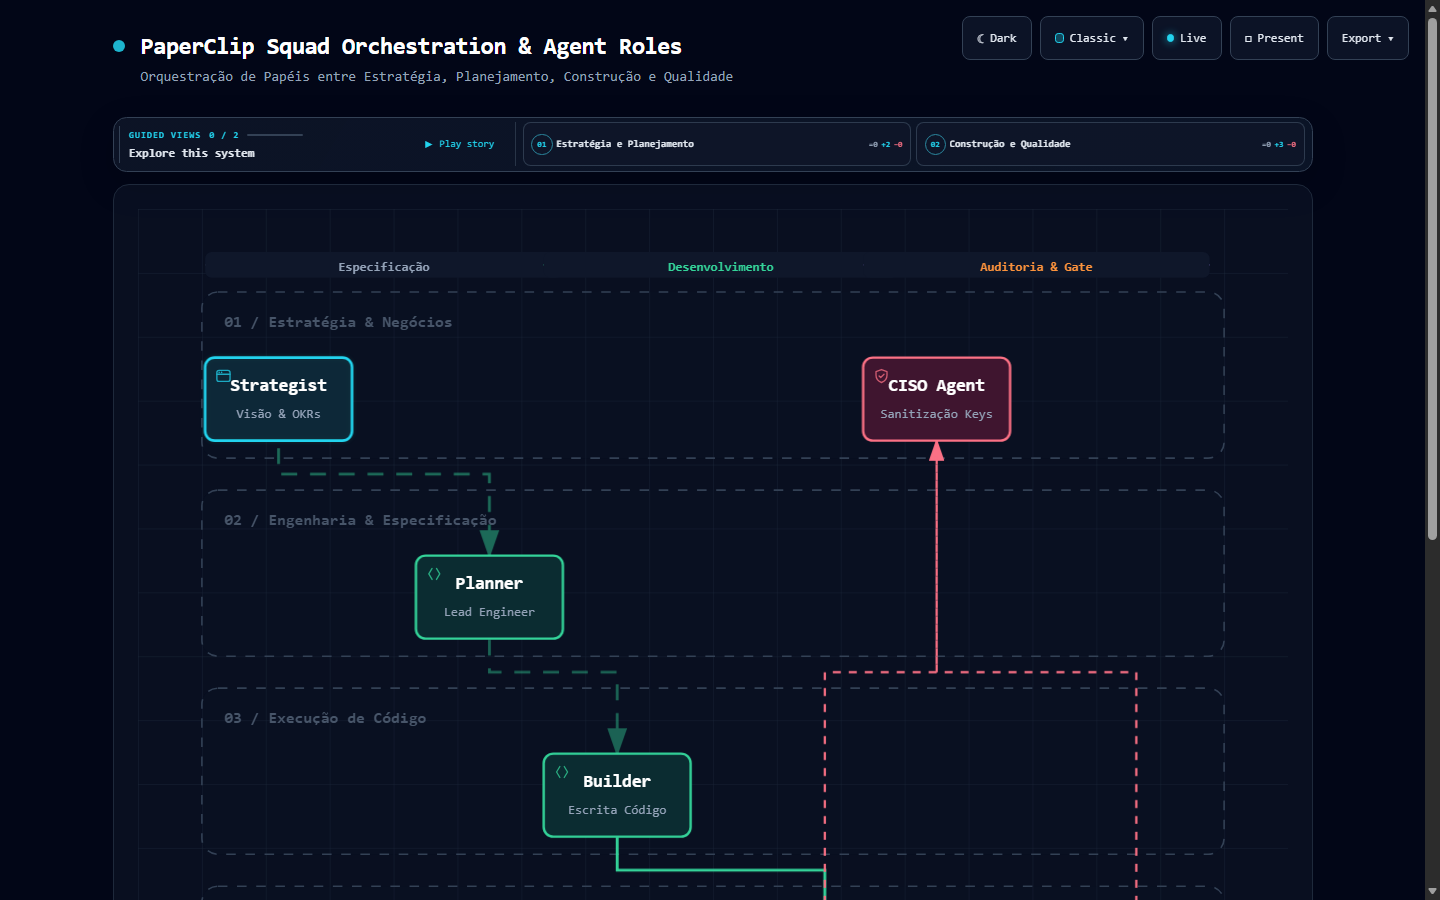Select the Auditoria & Gate column header

tap(1036, 267)
